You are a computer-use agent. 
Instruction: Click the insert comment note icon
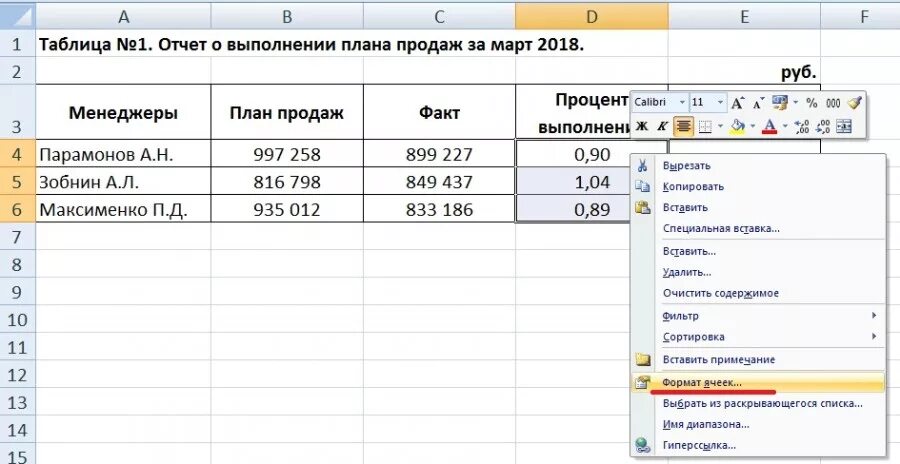(643, 359)
